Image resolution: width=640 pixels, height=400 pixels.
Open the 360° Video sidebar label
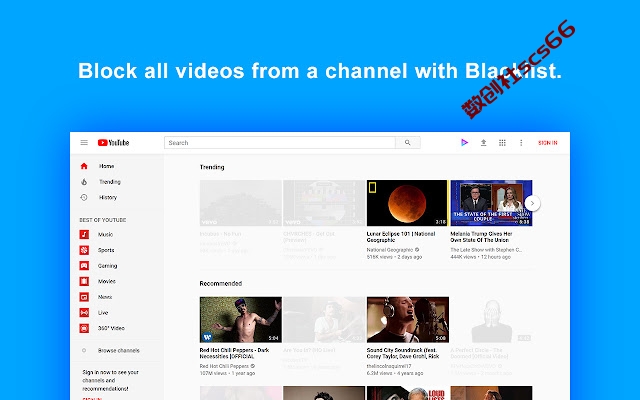click(111, 328)
